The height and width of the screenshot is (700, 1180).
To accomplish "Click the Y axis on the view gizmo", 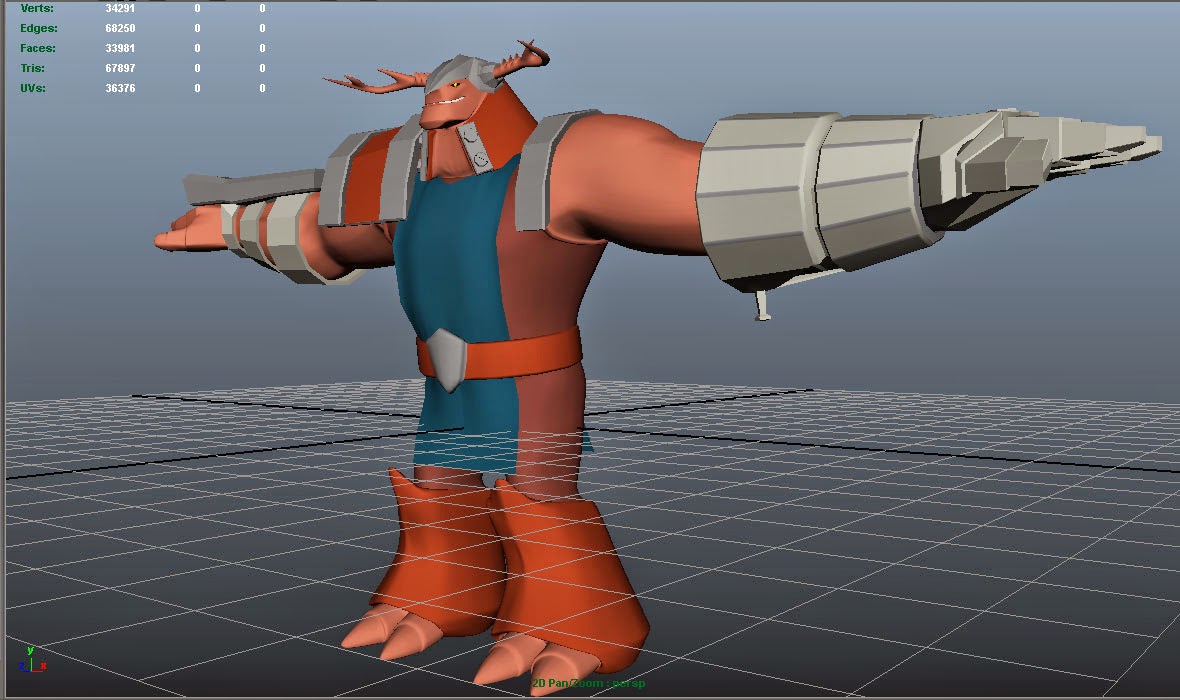I will click(x=30, y=651).
